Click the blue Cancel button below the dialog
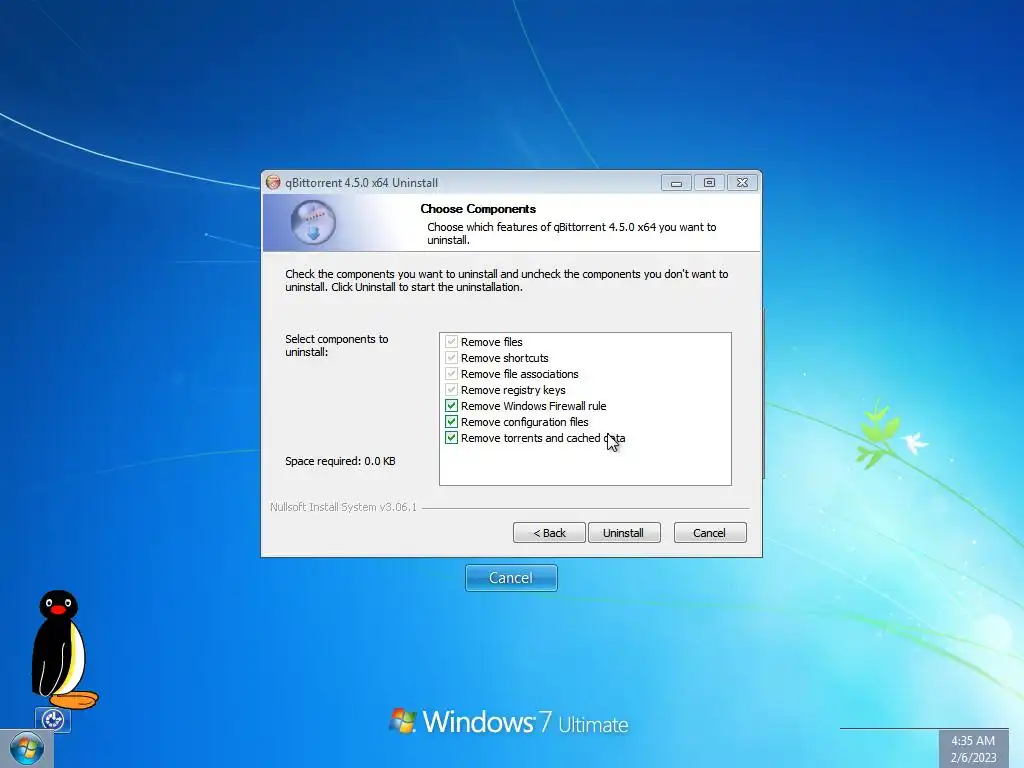 tap(511, 578)
